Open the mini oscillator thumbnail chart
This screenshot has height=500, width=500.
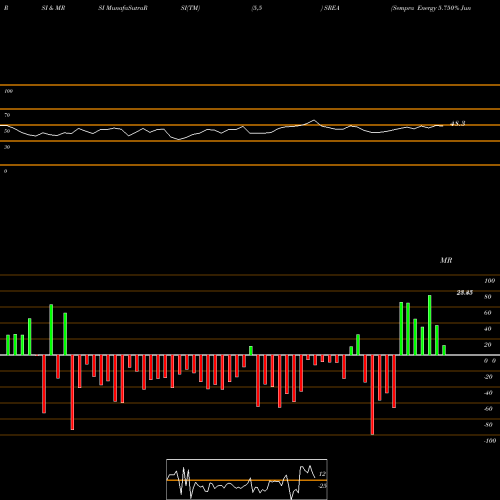pos(247,479)
